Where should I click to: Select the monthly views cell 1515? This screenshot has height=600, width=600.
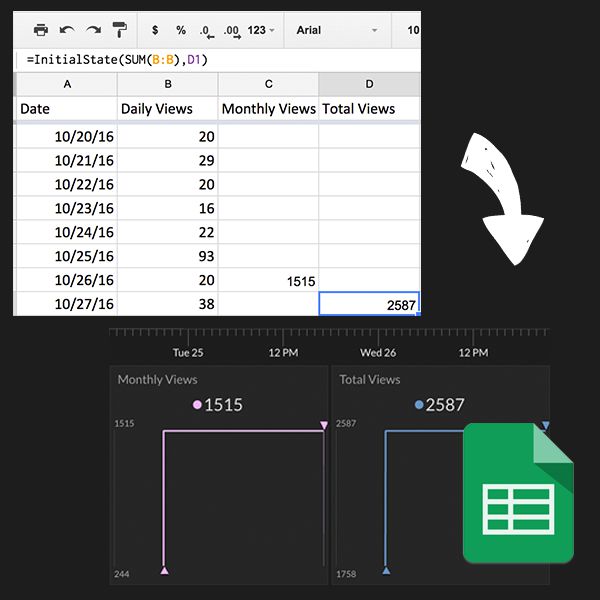tap(269, 280)
